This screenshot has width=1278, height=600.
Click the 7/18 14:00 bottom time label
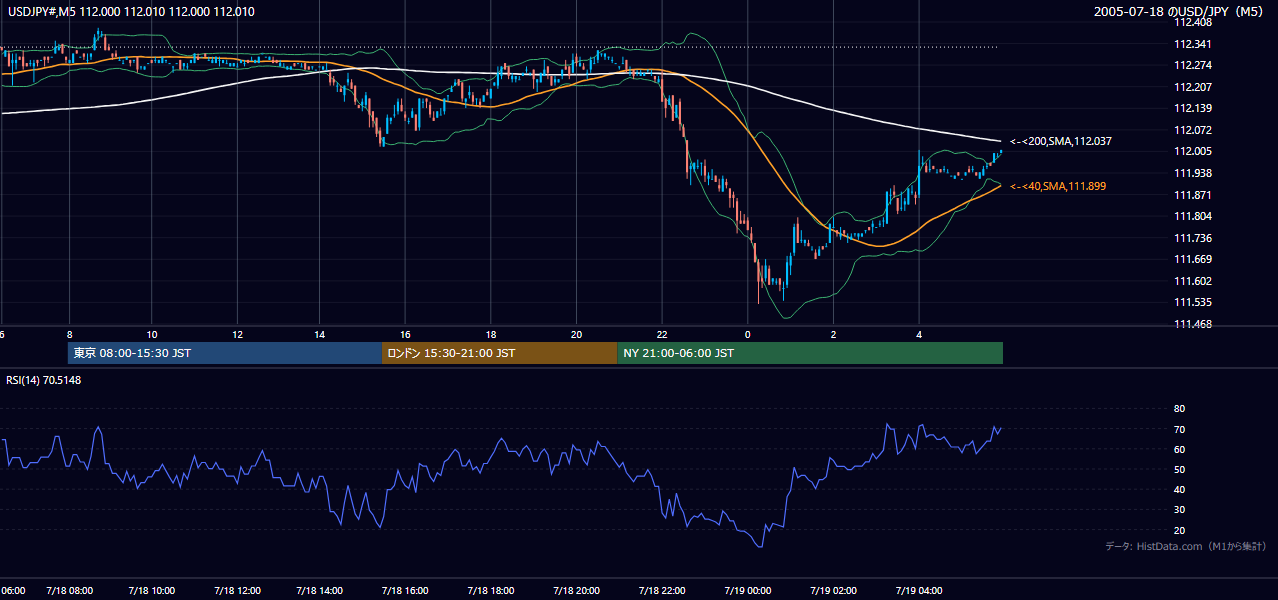click(x=320, y=590)
